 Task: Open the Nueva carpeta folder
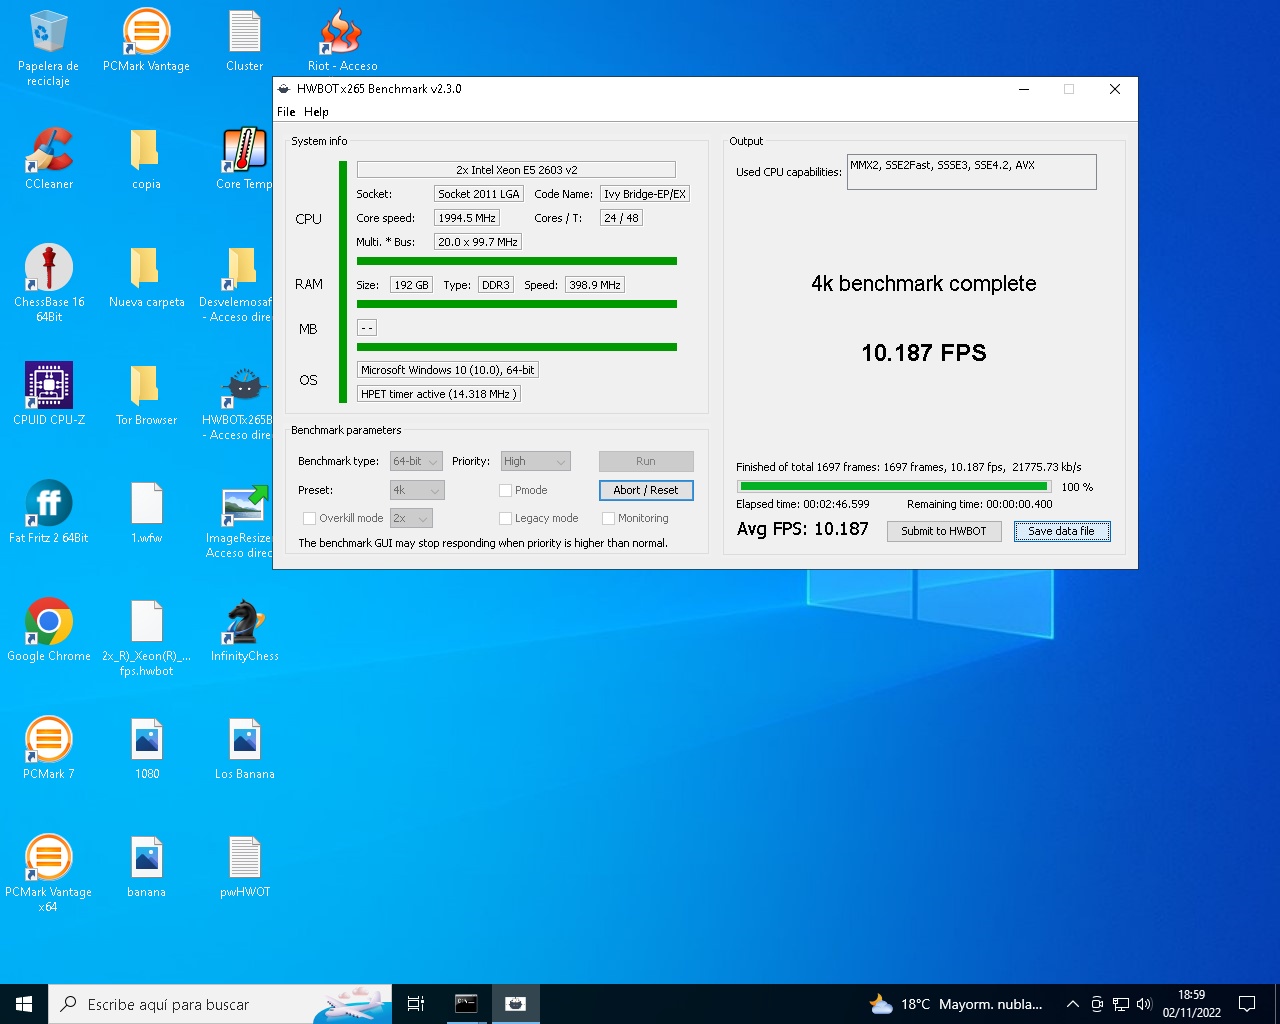coord(146,277)
